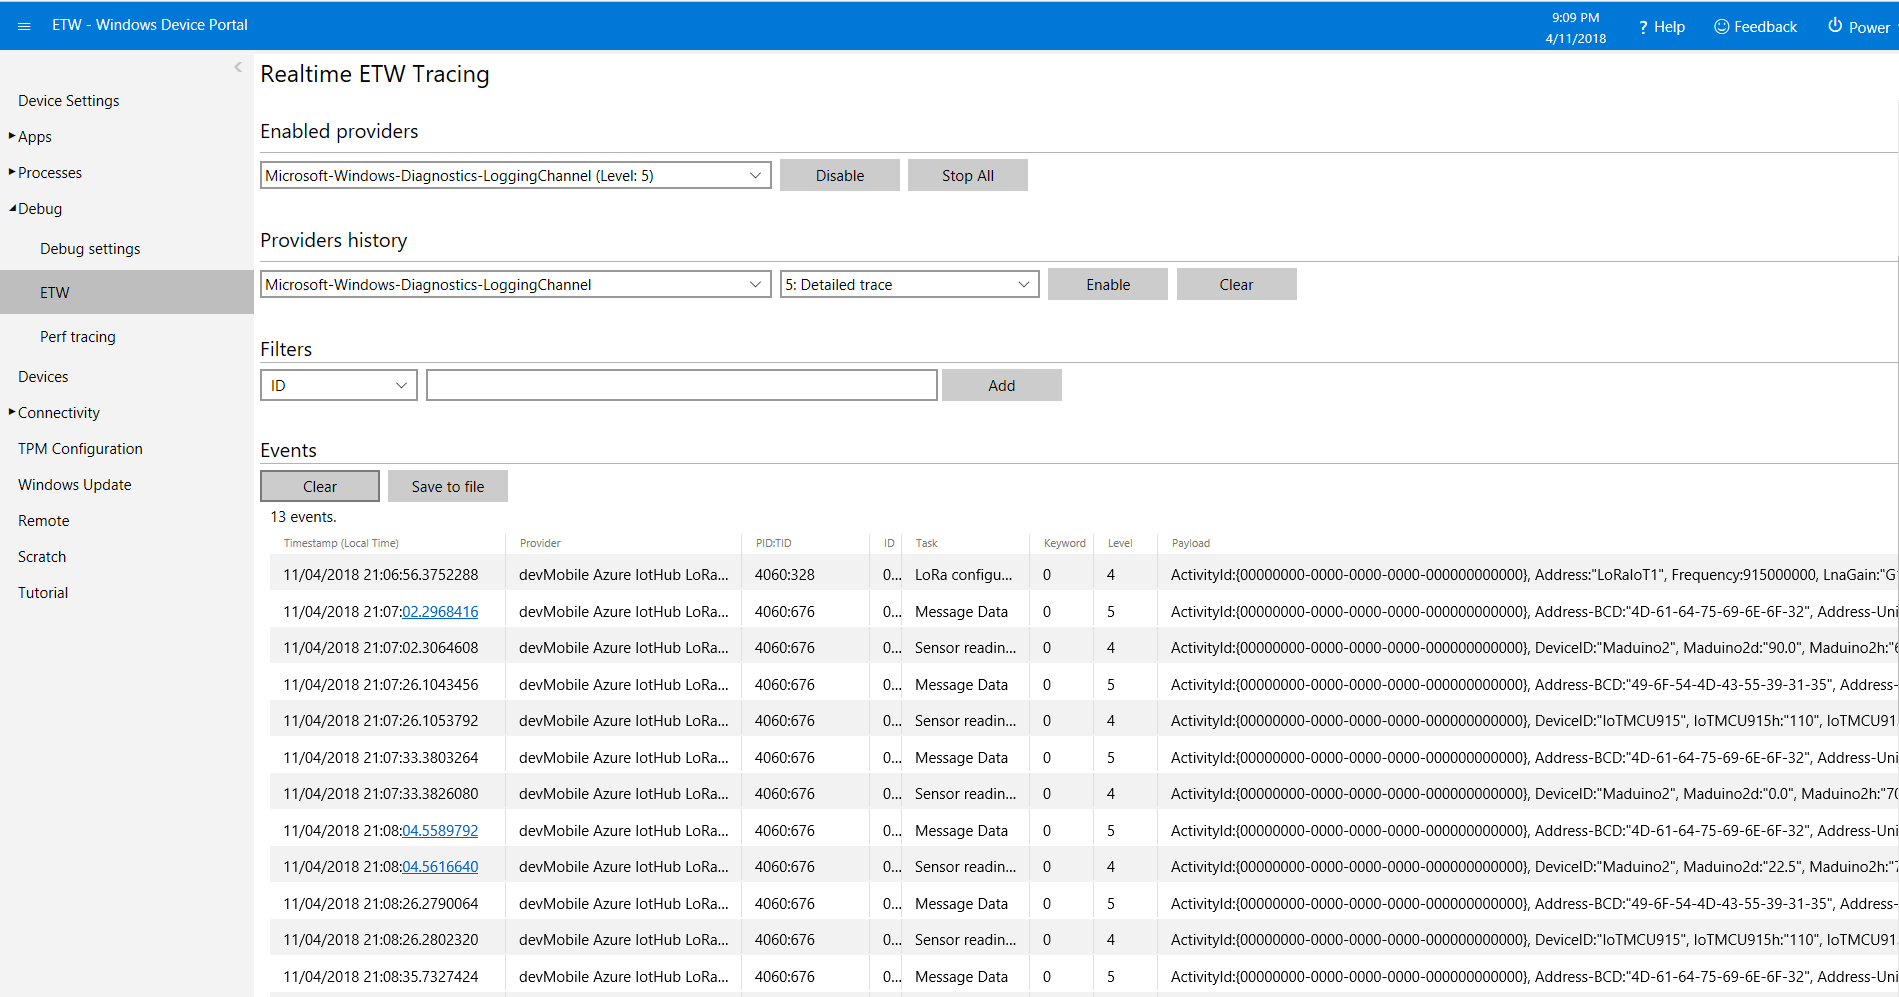Click the Enable provider button
The height and width of the screenshot is (997, 1899).
pyautogui.click(x=1108, y=284)
